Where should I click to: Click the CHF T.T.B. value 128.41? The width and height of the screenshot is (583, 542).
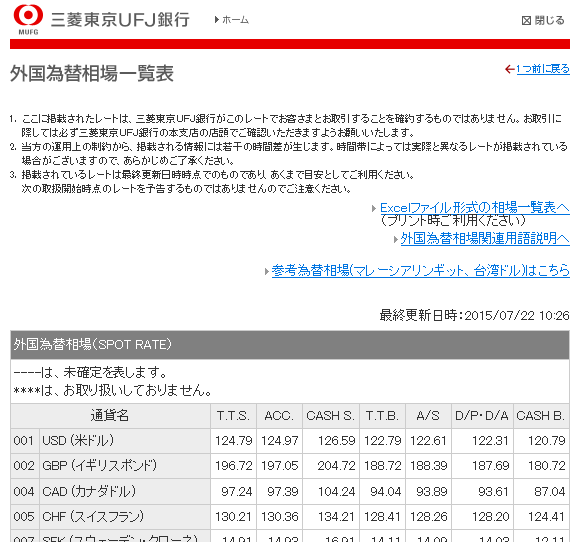tap(383, 517)
